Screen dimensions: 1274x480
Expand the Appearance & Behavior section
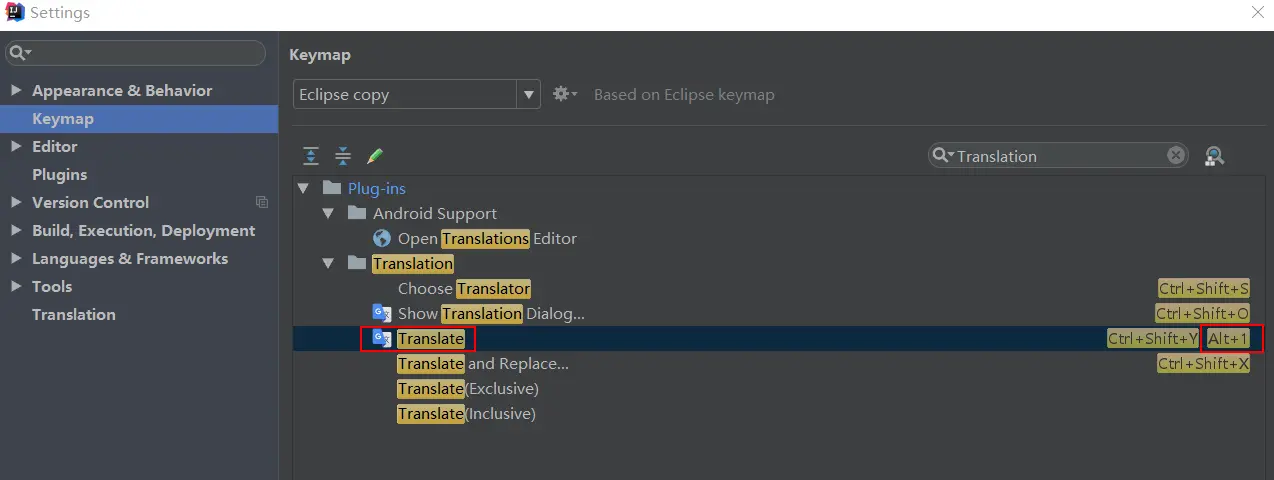pos(16,90)
